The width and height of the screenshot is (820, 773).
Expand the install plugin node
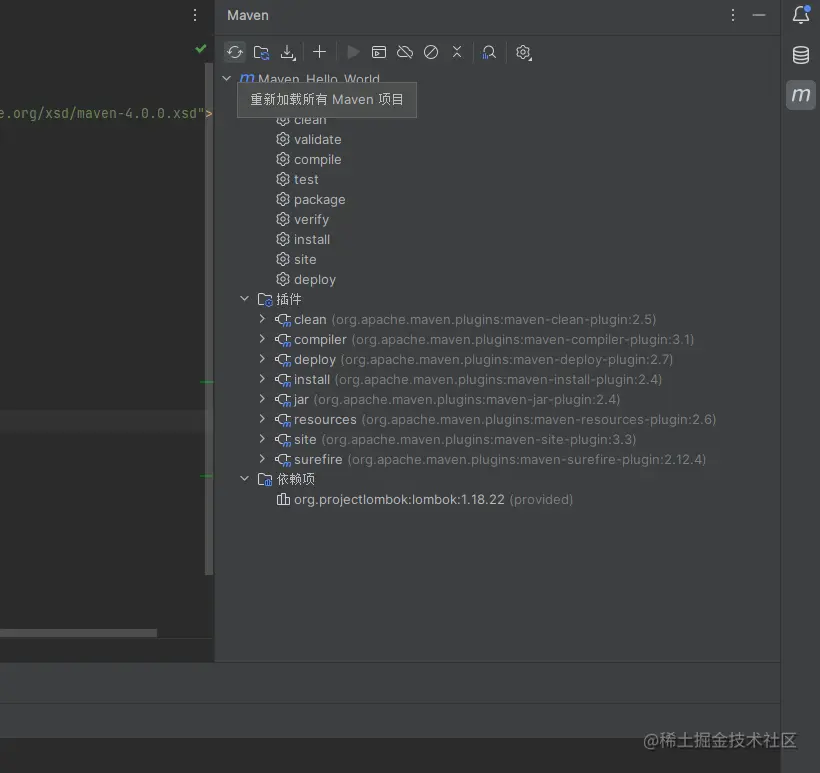[x=262, y=379]
